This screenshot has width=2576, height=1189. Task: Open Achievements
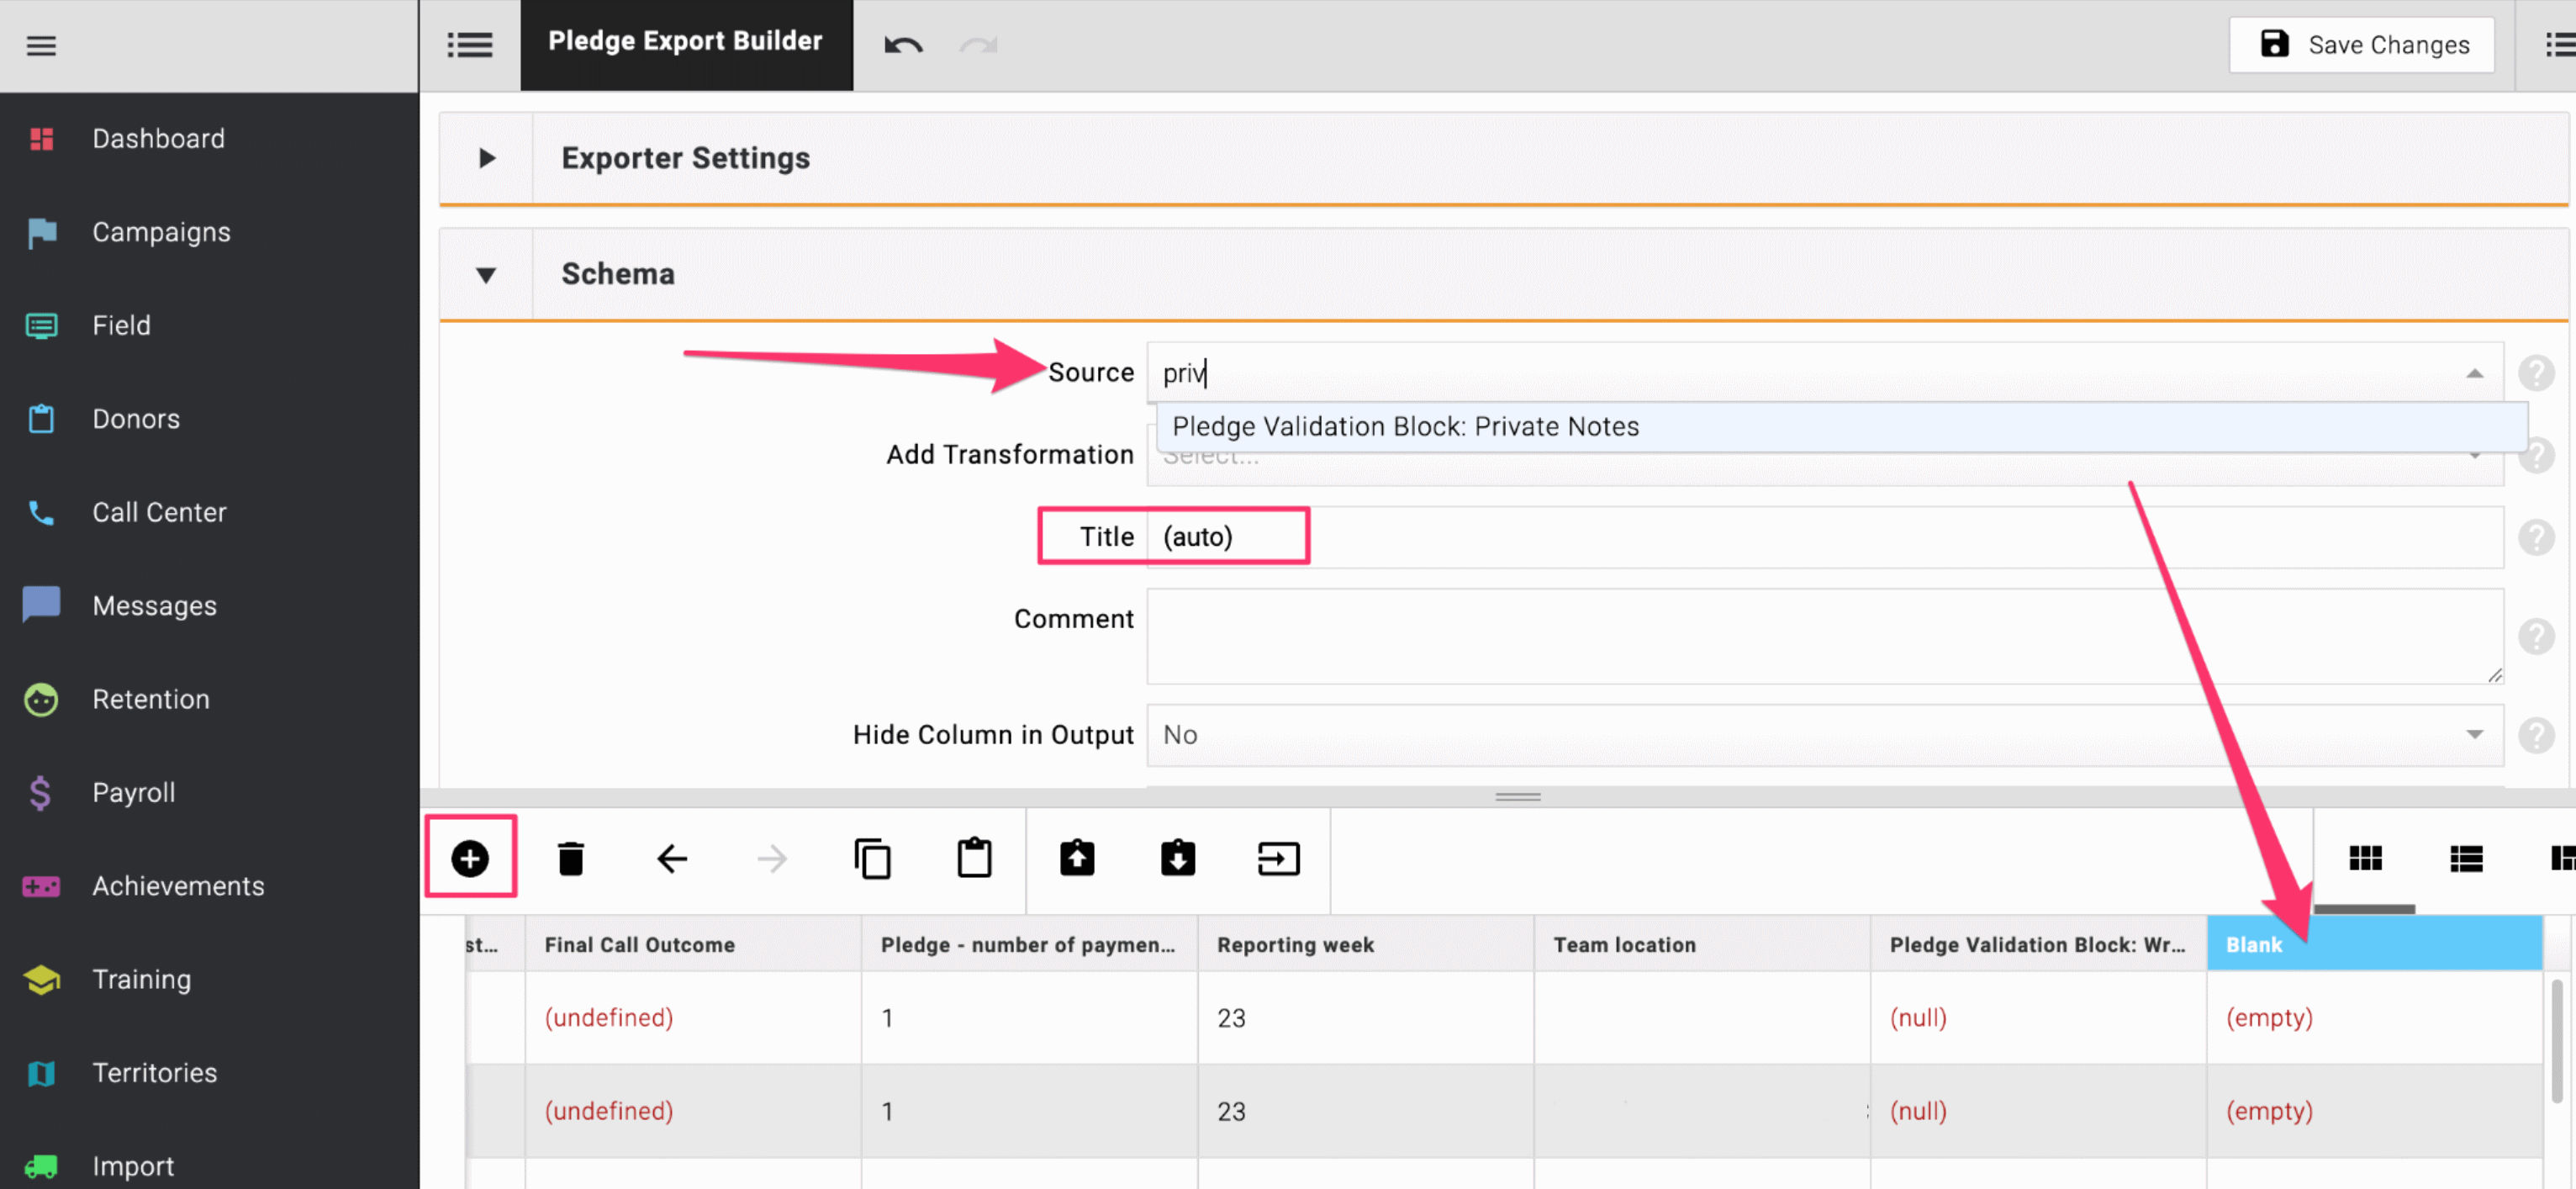pyautogui.click(x=178, y=886)
